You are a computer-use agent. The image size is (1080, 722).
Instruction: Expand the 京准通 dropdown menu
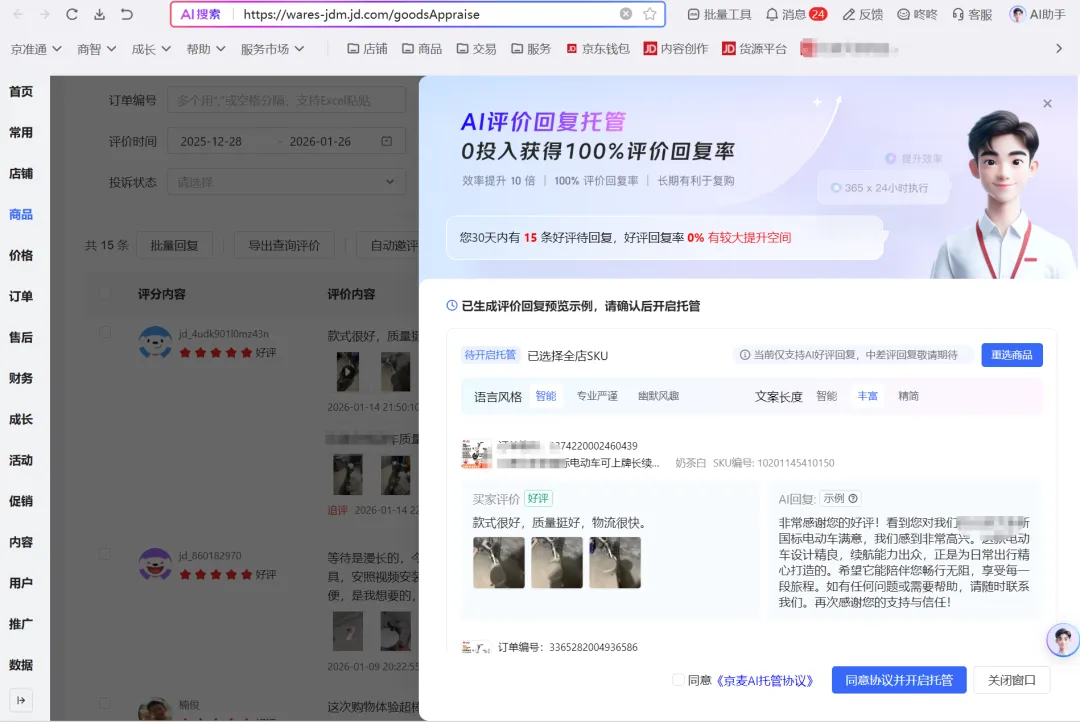[x=36, y=48]
